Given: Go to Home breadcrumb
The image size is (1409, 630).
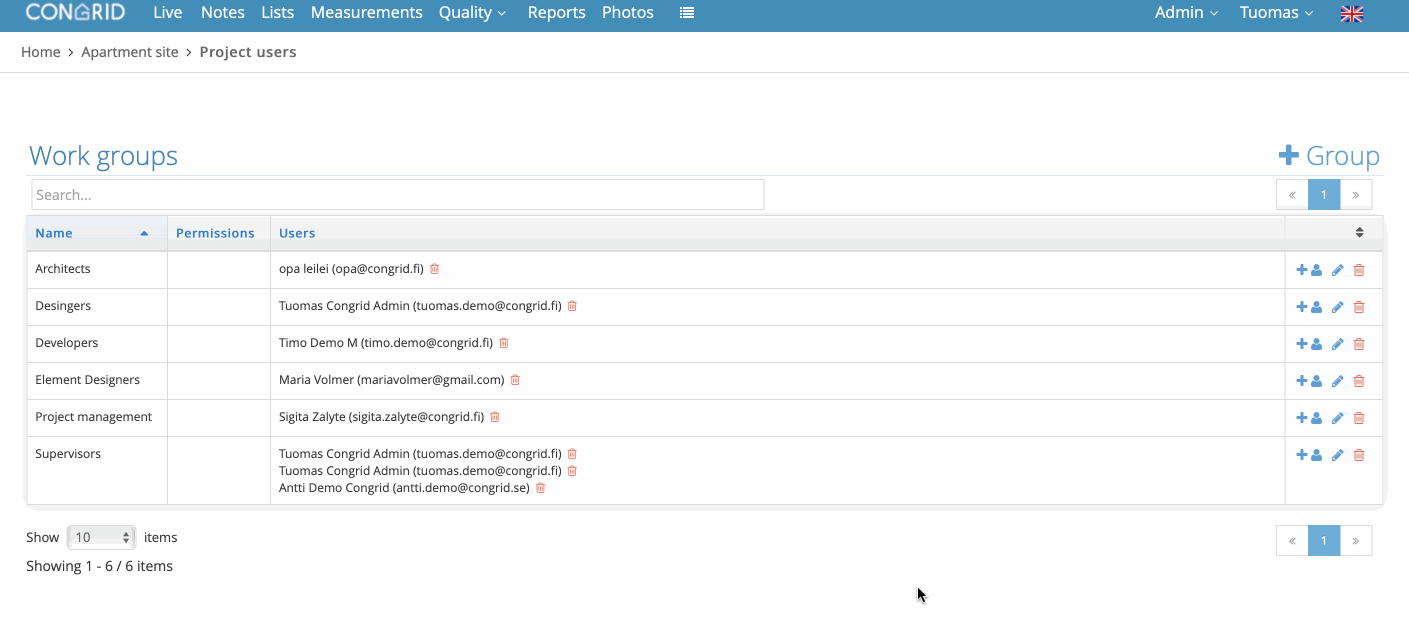Looking at the screenshot, I should pyautogui.click(x=41, y=52).
